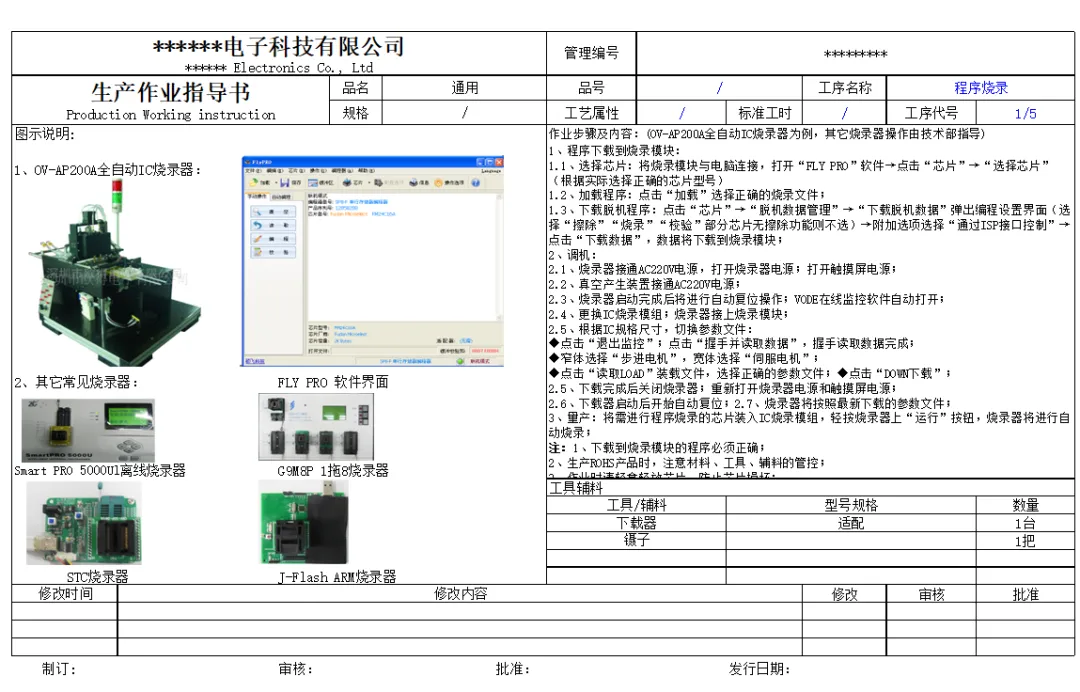Click the '下载器' tool cell

tap(636, 523)
